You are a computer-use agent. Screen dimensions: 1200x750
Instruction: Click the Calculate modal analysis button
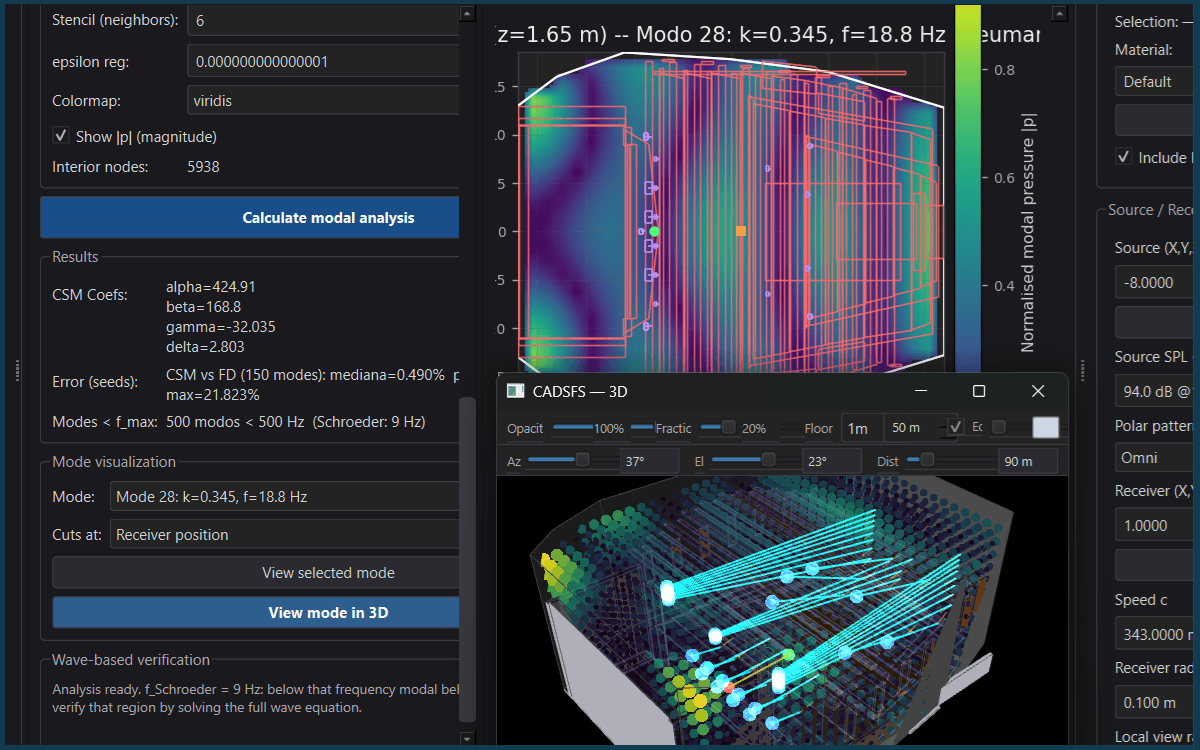point(250,217)
